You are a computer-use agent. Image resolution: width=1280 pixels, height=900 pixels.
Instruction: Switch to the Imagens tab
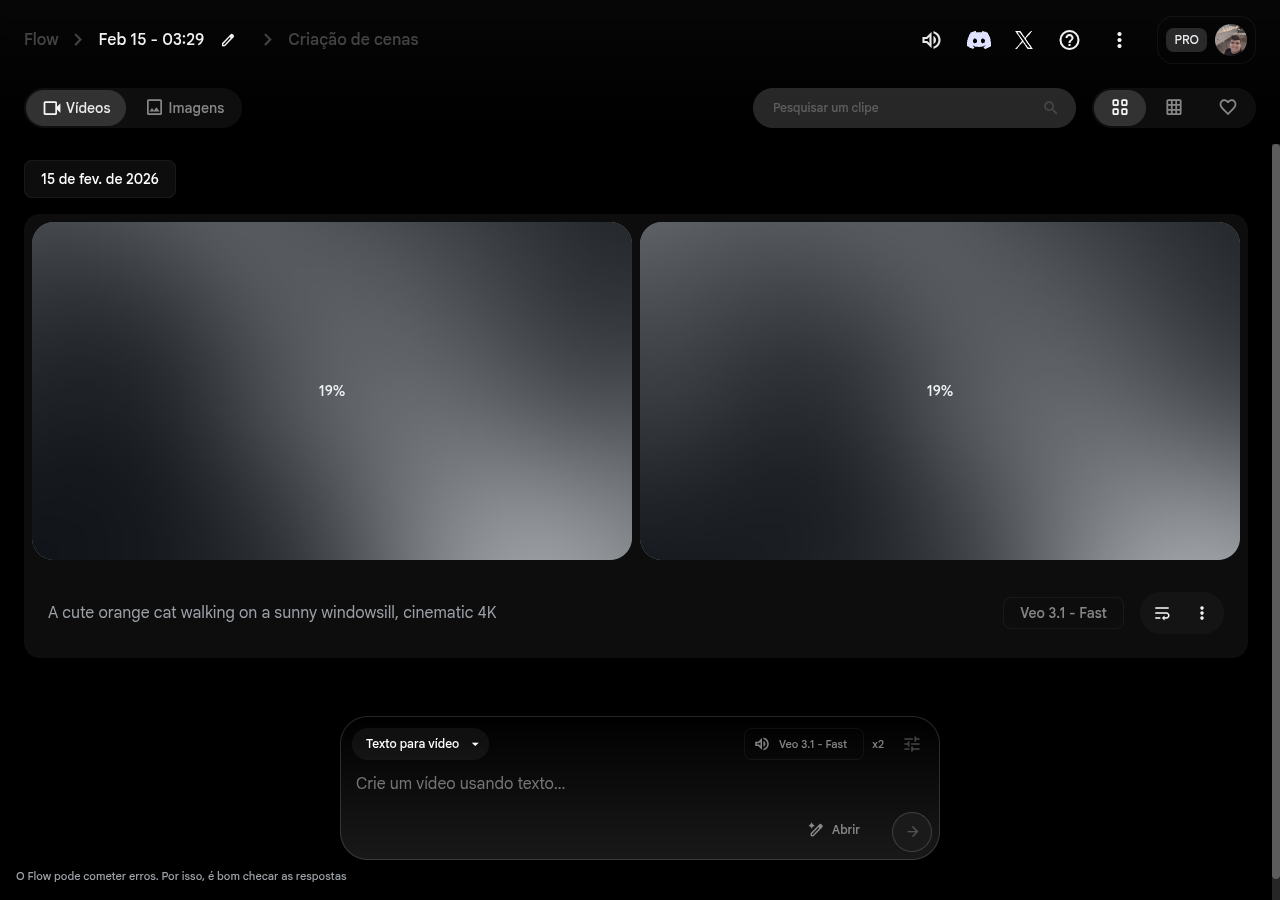tap(185, 108)
